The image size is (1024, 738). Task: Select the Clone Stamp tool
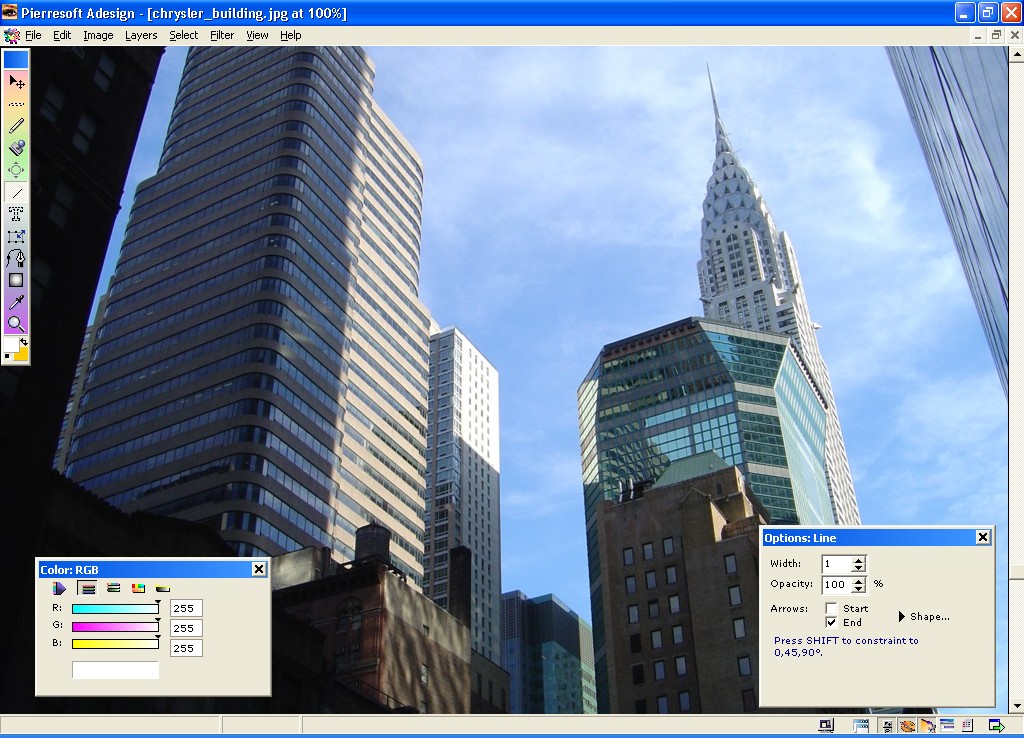(16, 148)
